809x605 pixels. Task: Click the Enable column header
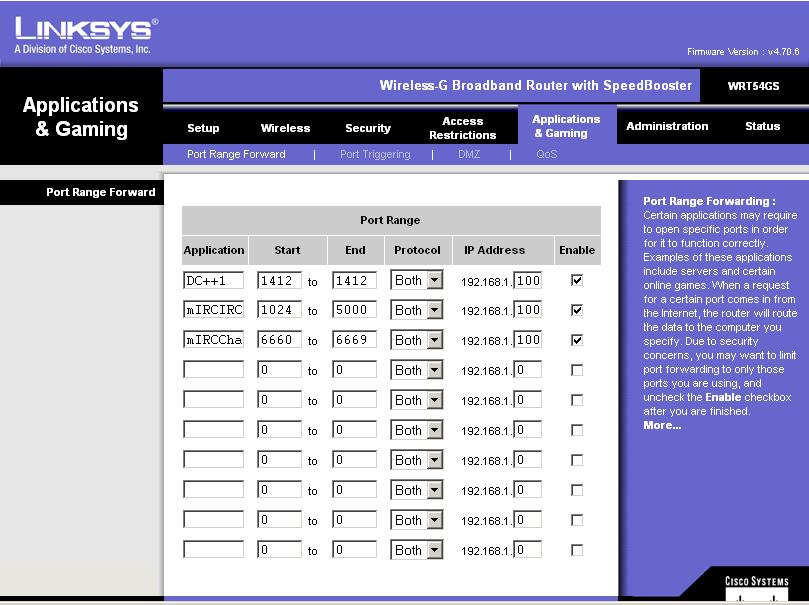tap(577, 250)
